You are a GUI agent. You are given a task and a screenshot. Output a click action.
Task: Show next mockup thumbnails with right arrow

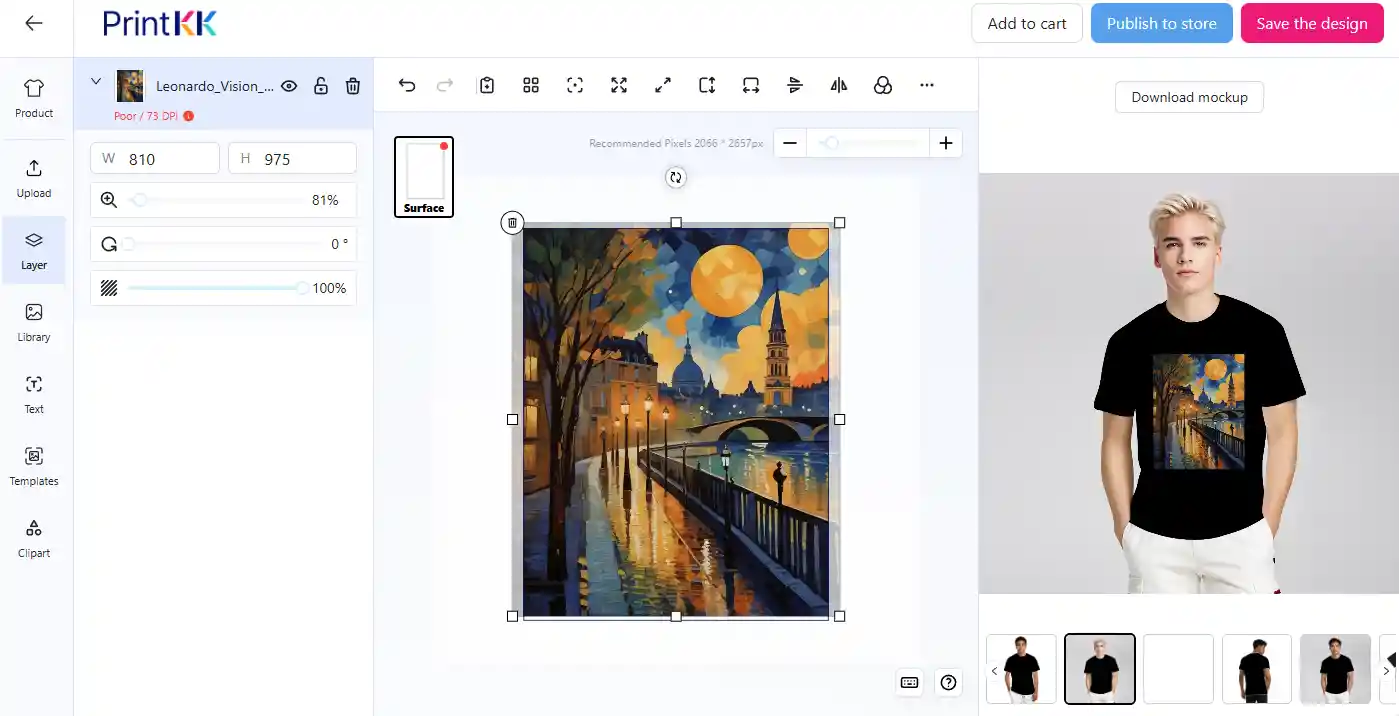click(x=1386, y=670)
